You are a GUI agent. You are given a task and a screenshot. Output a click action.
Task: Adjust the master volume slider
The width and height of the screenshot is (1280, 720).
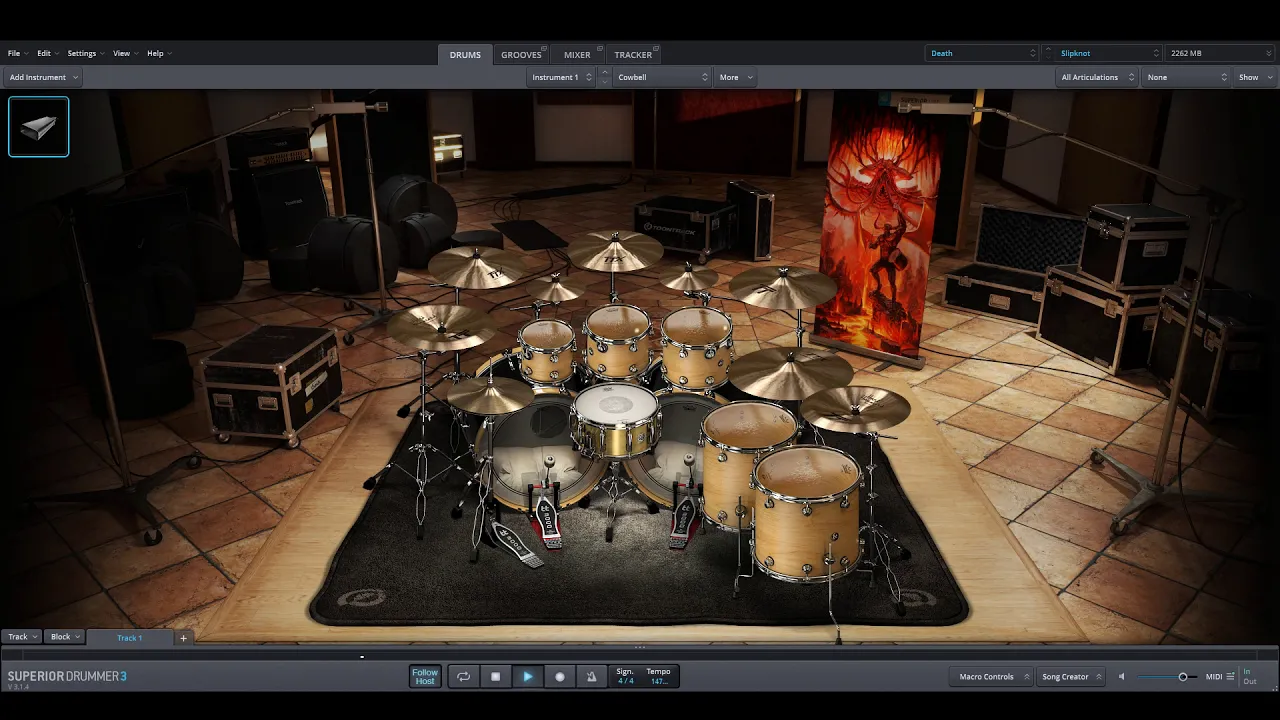(1165, 677)
